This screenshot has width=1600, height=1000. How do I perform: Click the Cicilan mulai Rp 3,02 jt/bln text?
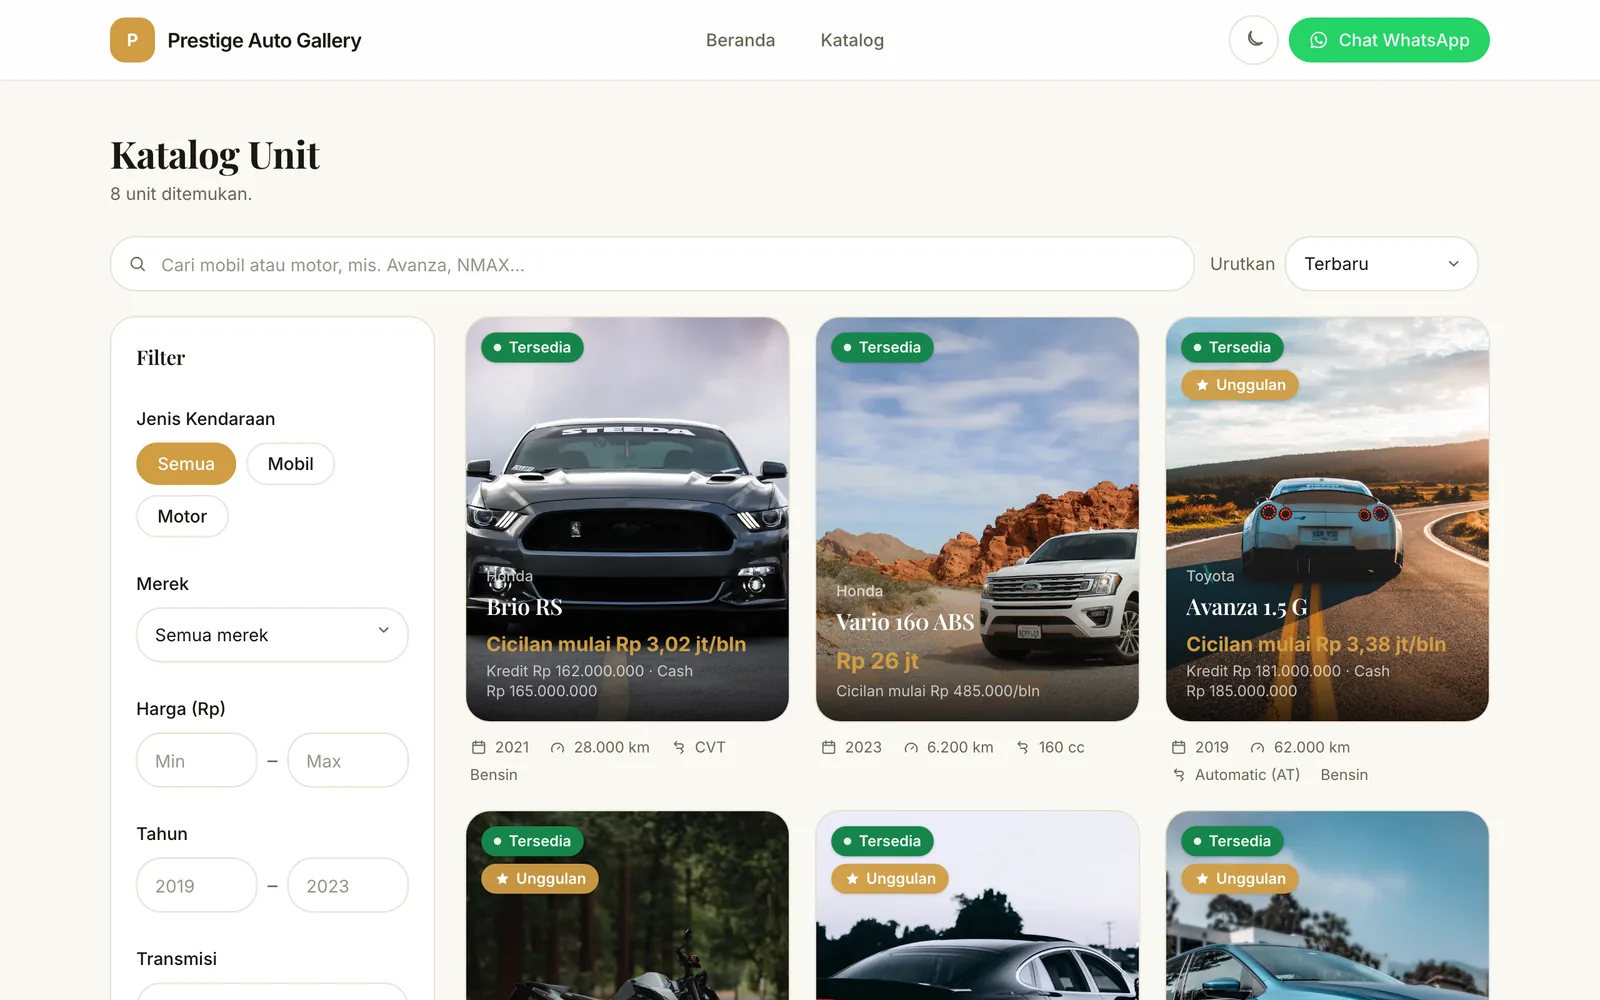click(x=616, y=644)
